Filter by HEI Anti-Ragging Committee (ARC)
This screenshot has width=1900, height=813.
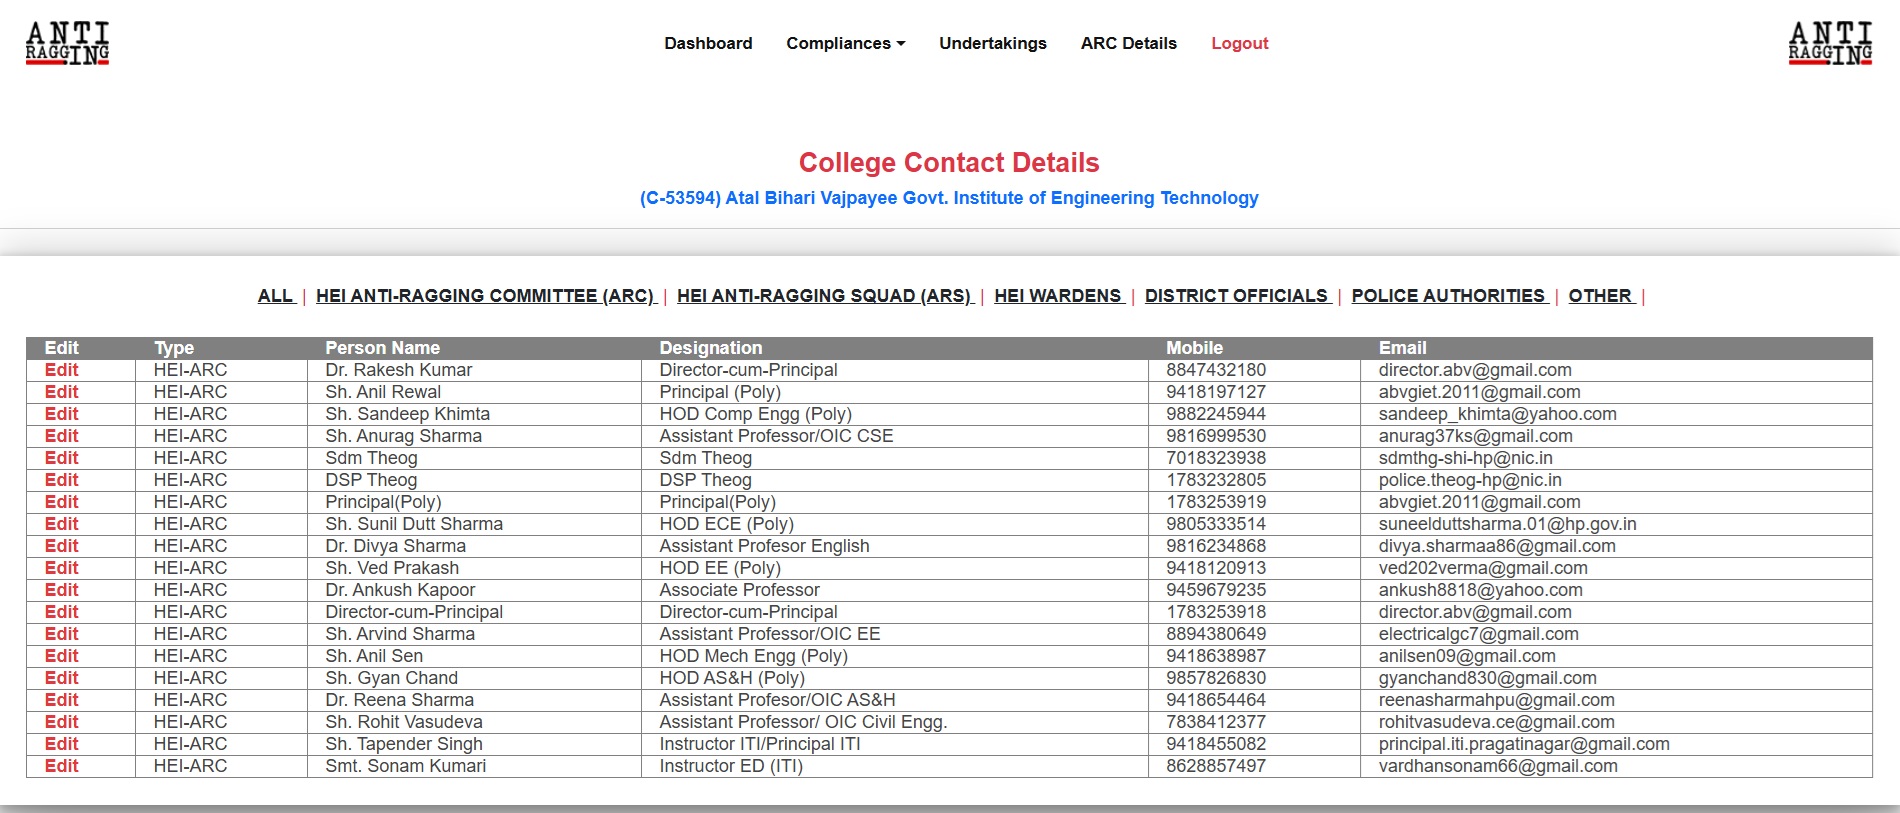click(x=485, y=296)
